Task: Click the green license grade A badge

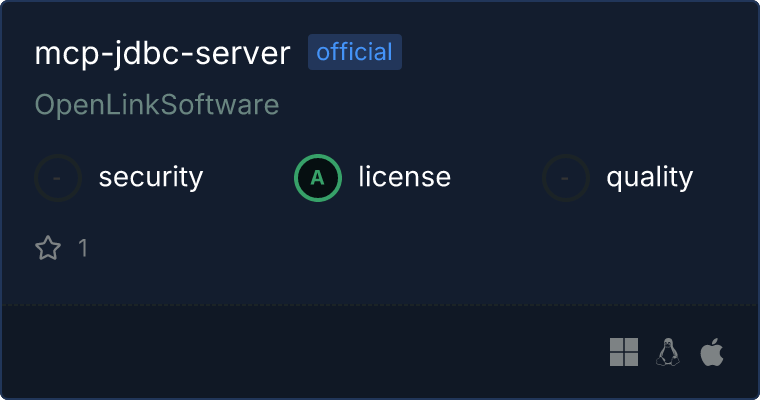Action: point(317,178)
